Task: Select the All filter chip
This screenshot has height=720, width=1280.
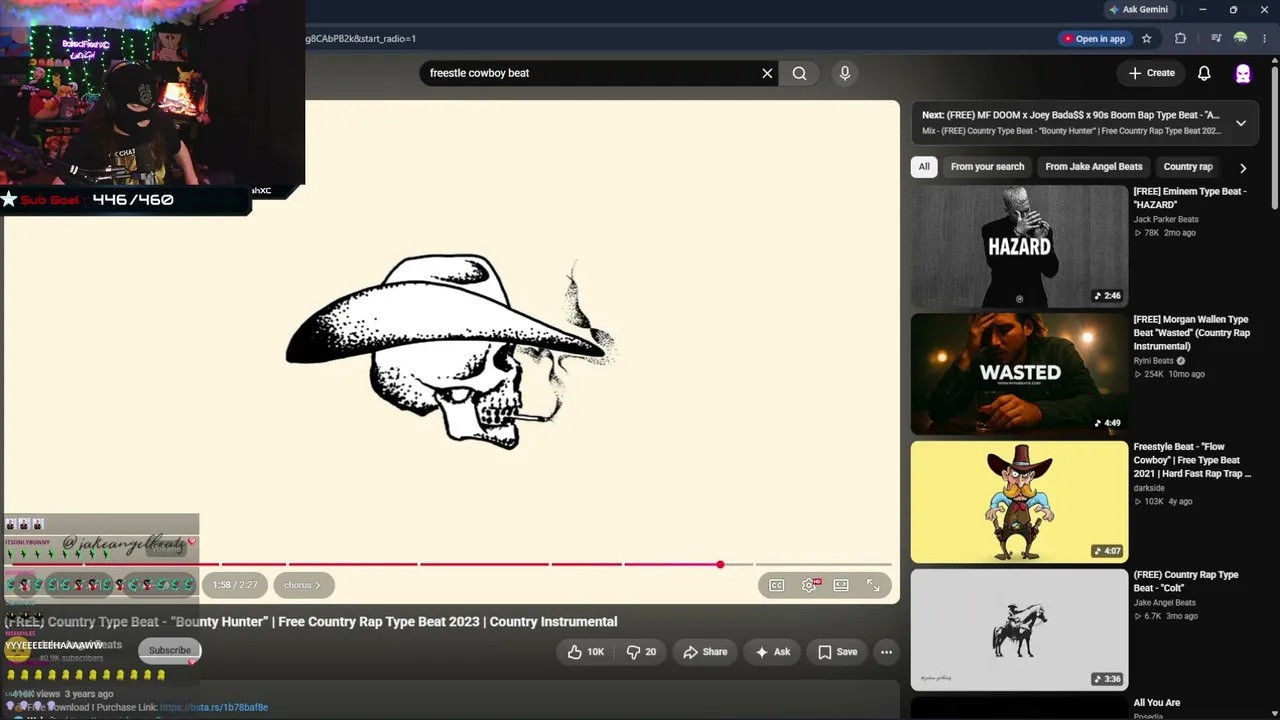Action: [924, 167]
